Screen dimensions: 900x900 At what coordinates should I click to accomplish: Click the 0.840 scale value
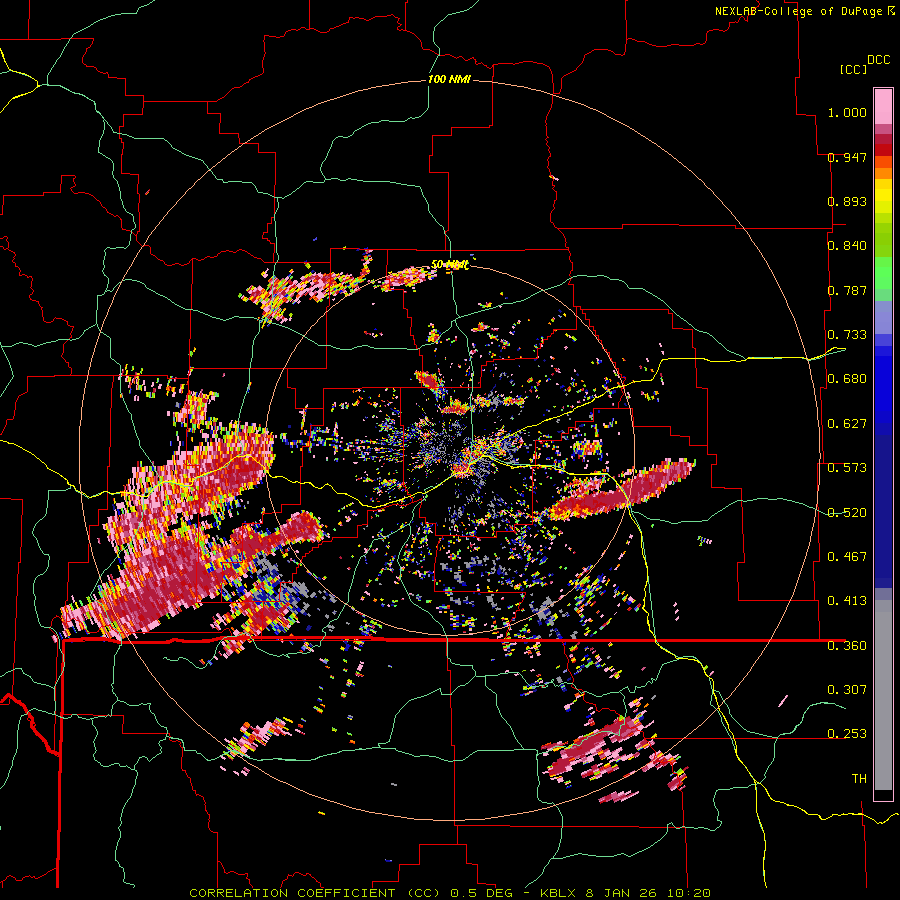(847, 246)
